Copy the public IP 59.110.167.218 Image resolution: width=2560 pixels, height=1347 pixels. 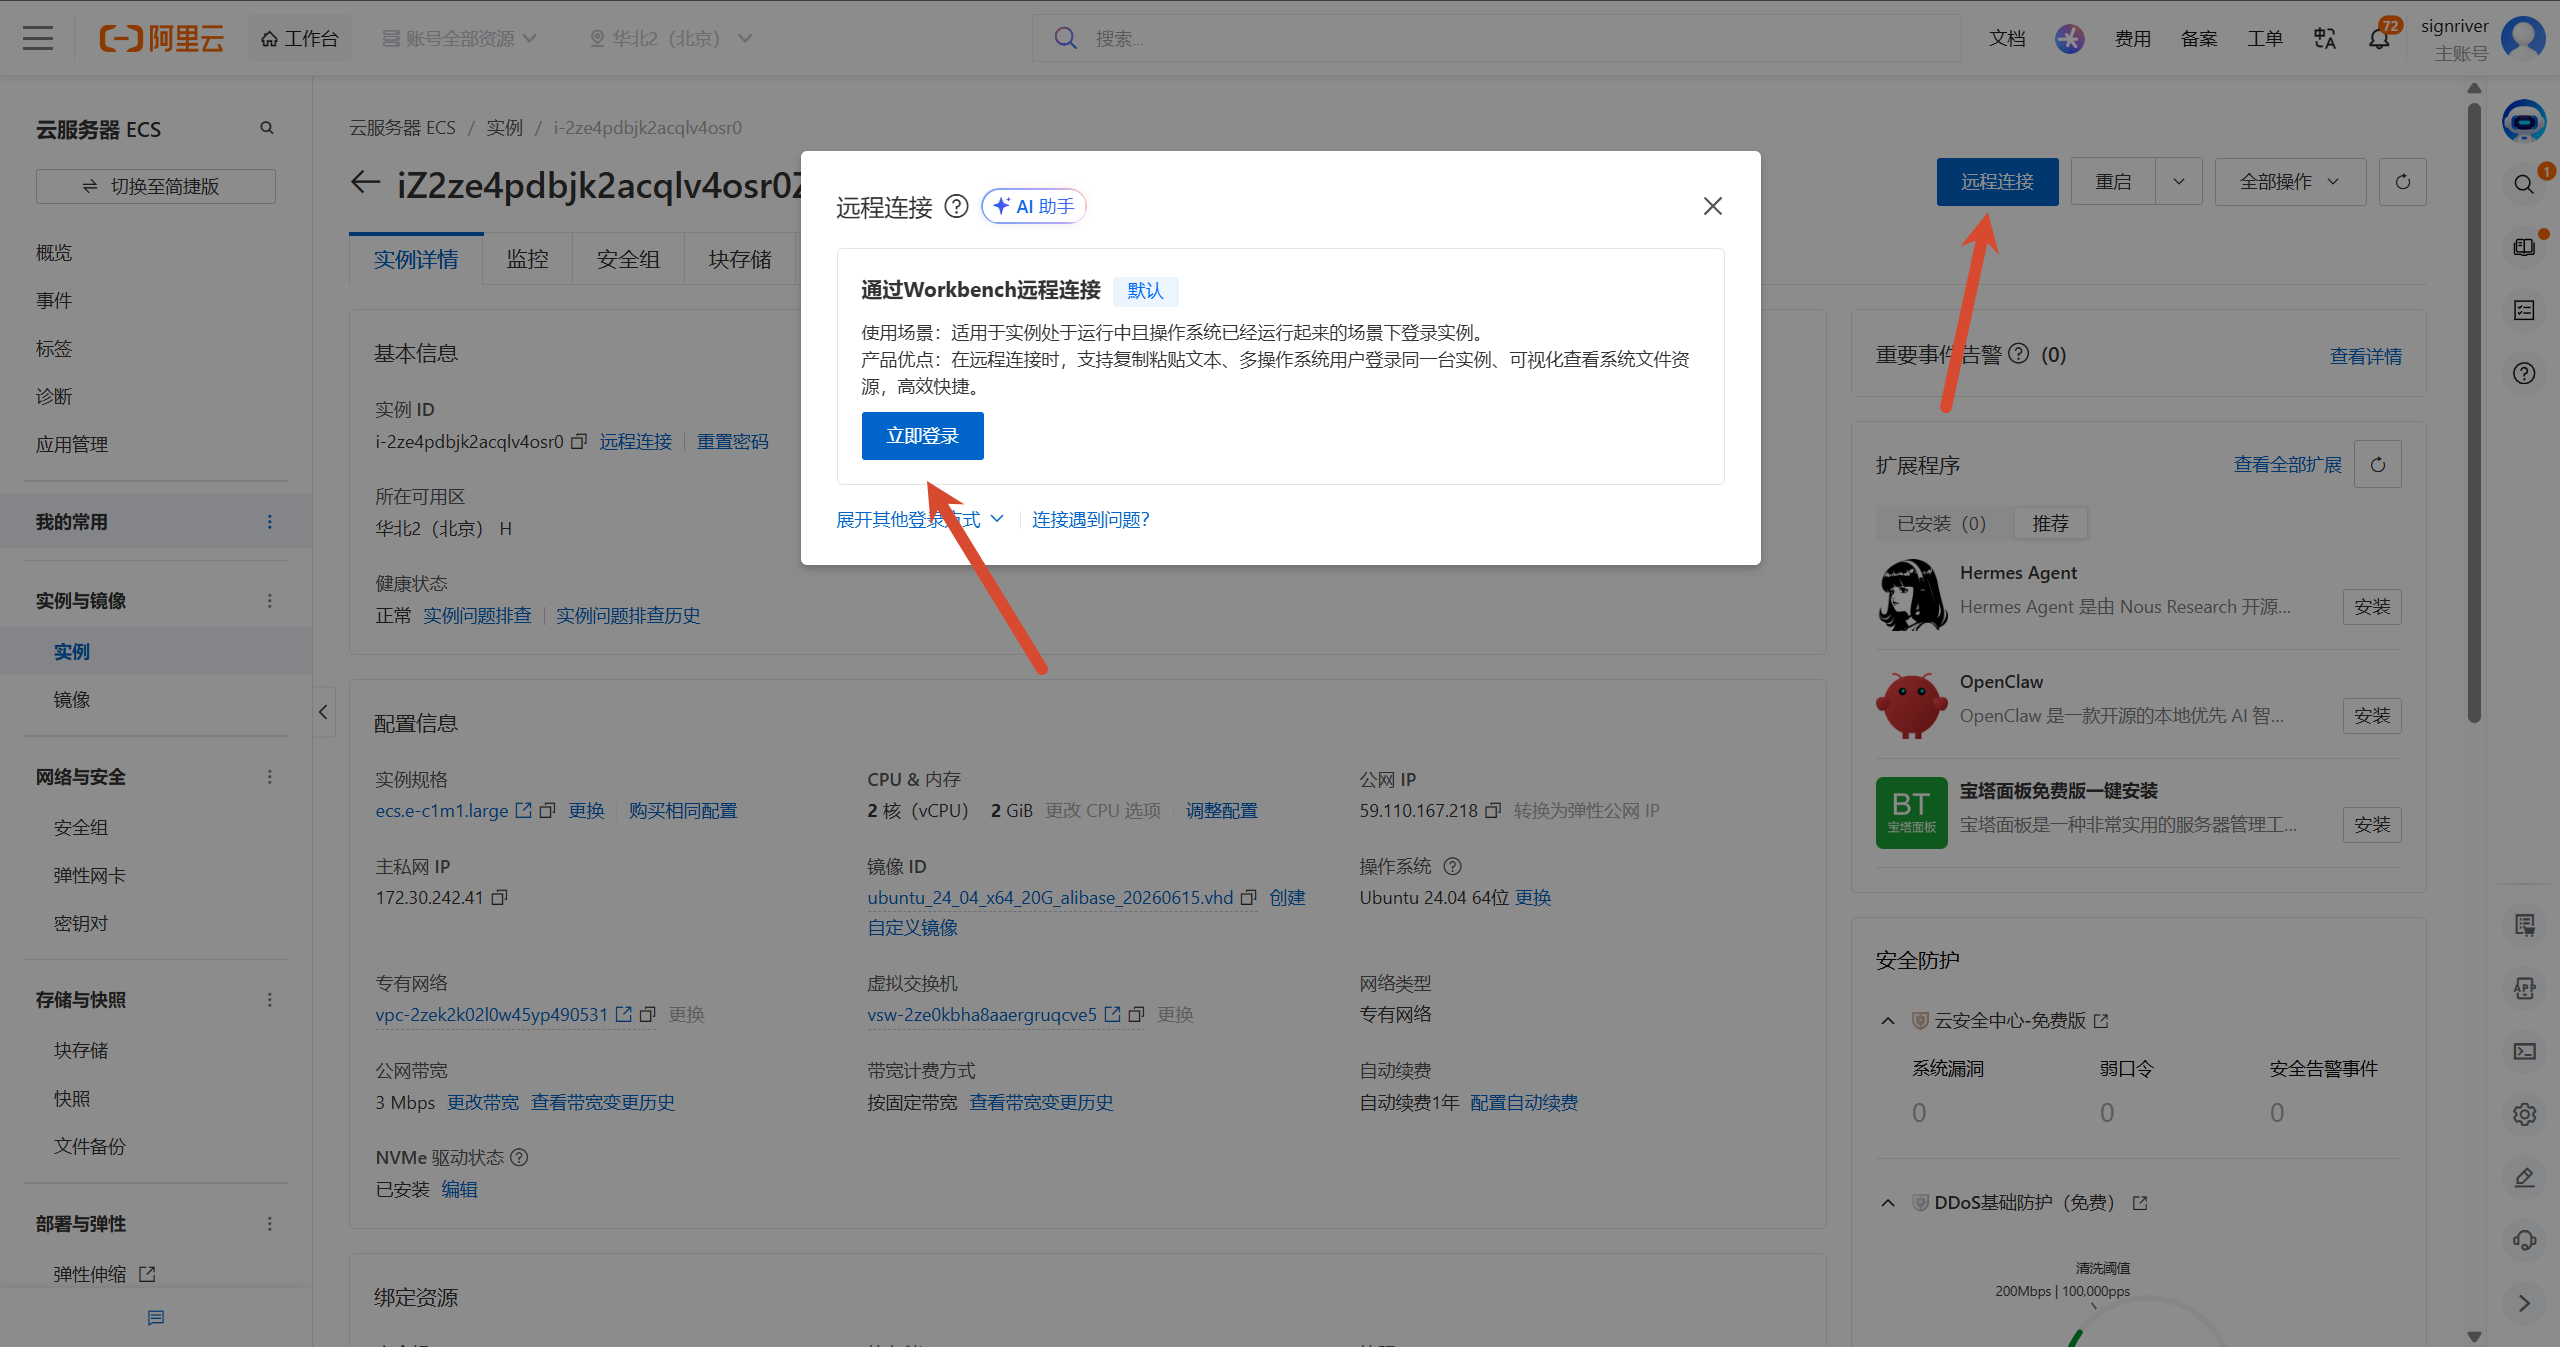coord(1493,811)
